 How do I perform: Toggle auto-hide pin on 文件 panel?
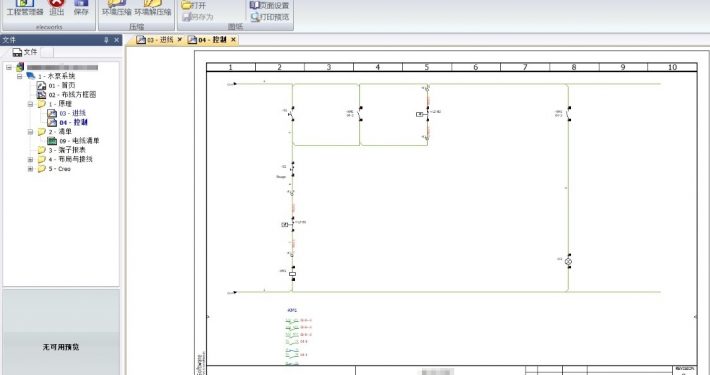click(106, 40)
